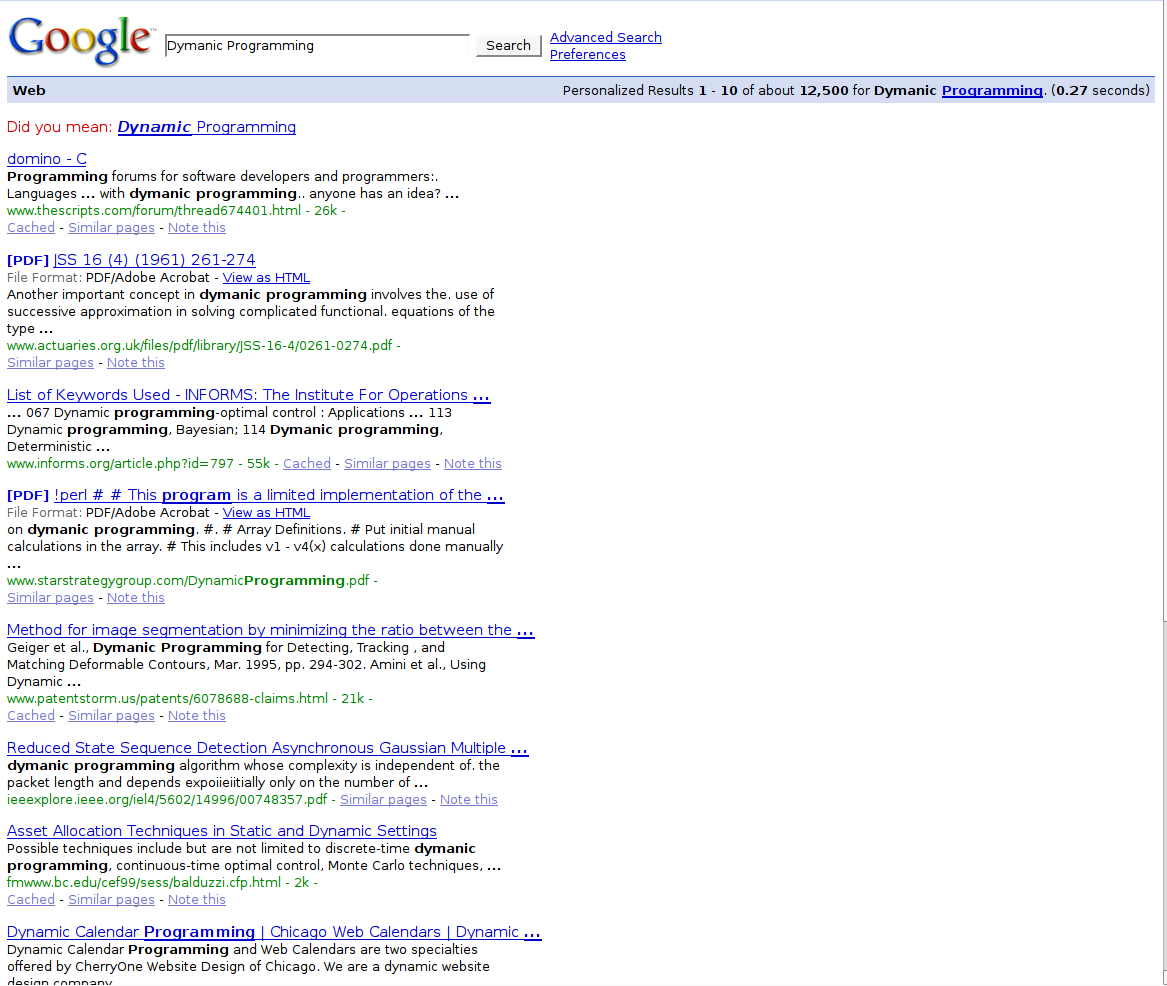Image resolution: width=1167 pixels, height=986 pixels.
Task: Click the www.starstrategygroup.com/DynamicProgramming.pdf URL text
Action: tap(188, 580)
